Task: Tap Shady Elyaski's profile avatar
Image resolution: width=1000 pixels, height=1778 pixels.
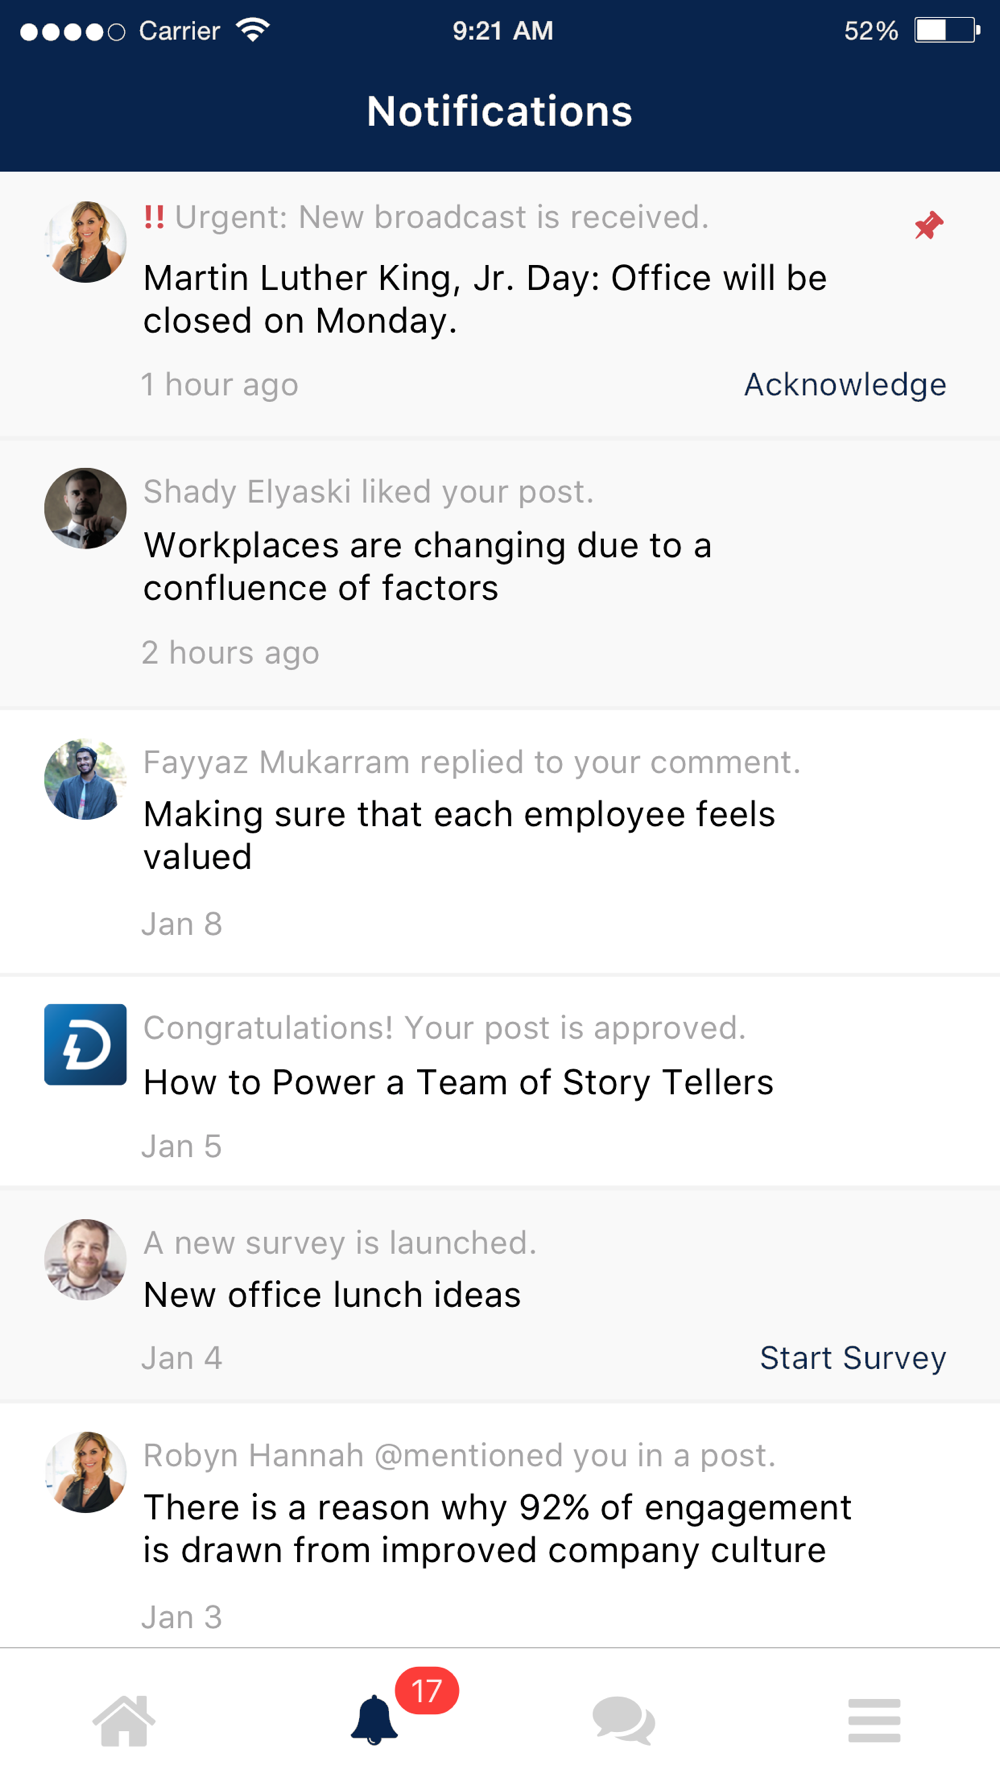Action: (x=85, y=509)
